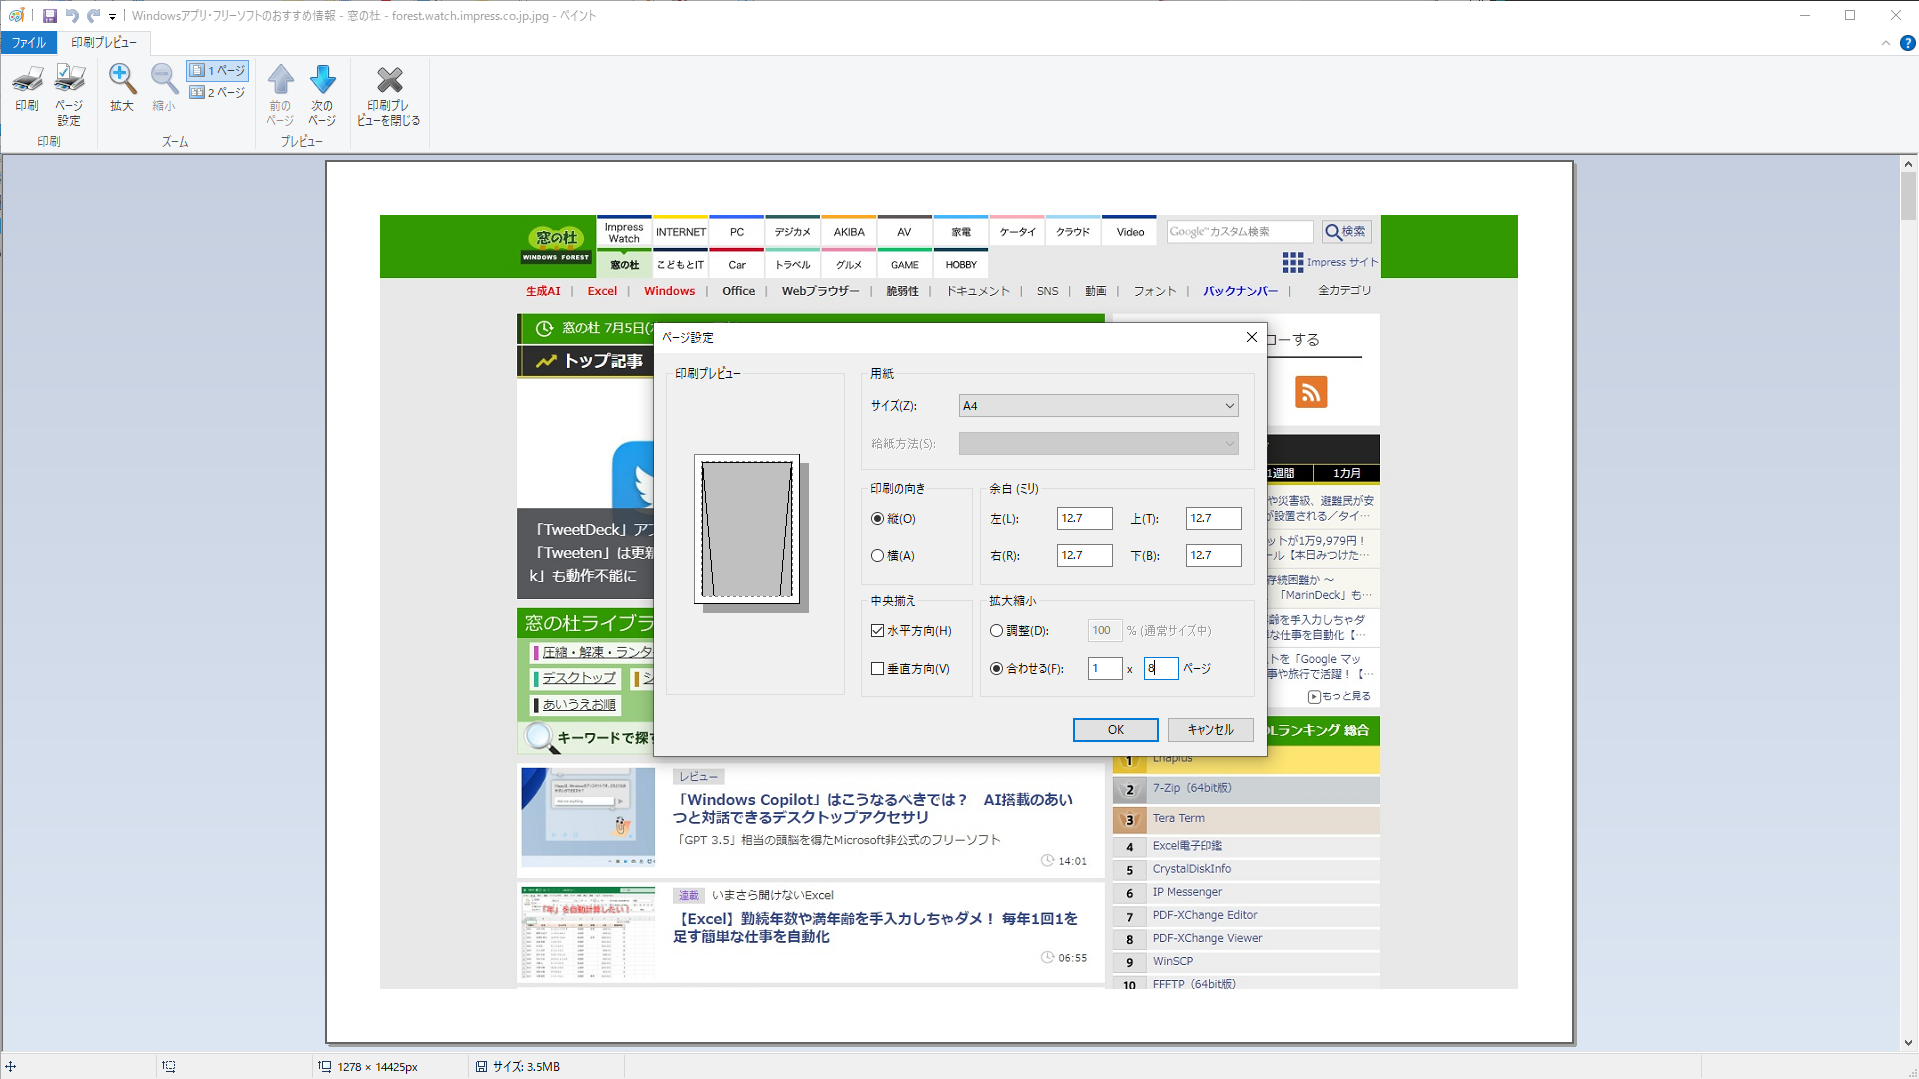Click the scroll down arrow of the preview scrollbar
This screenshot has width=1919, height=1079.
(x=1908, y=1043)
